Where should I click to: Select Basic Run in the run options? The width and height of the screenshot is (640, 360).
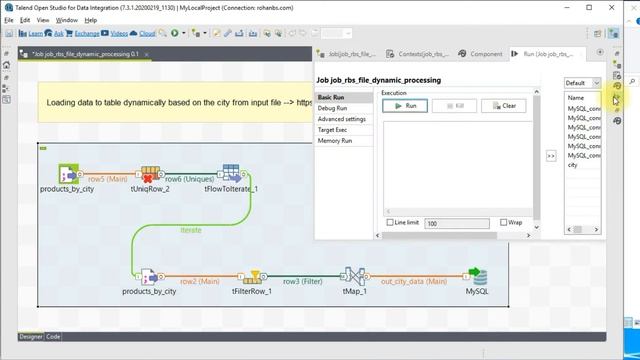(x=344, y=97)
